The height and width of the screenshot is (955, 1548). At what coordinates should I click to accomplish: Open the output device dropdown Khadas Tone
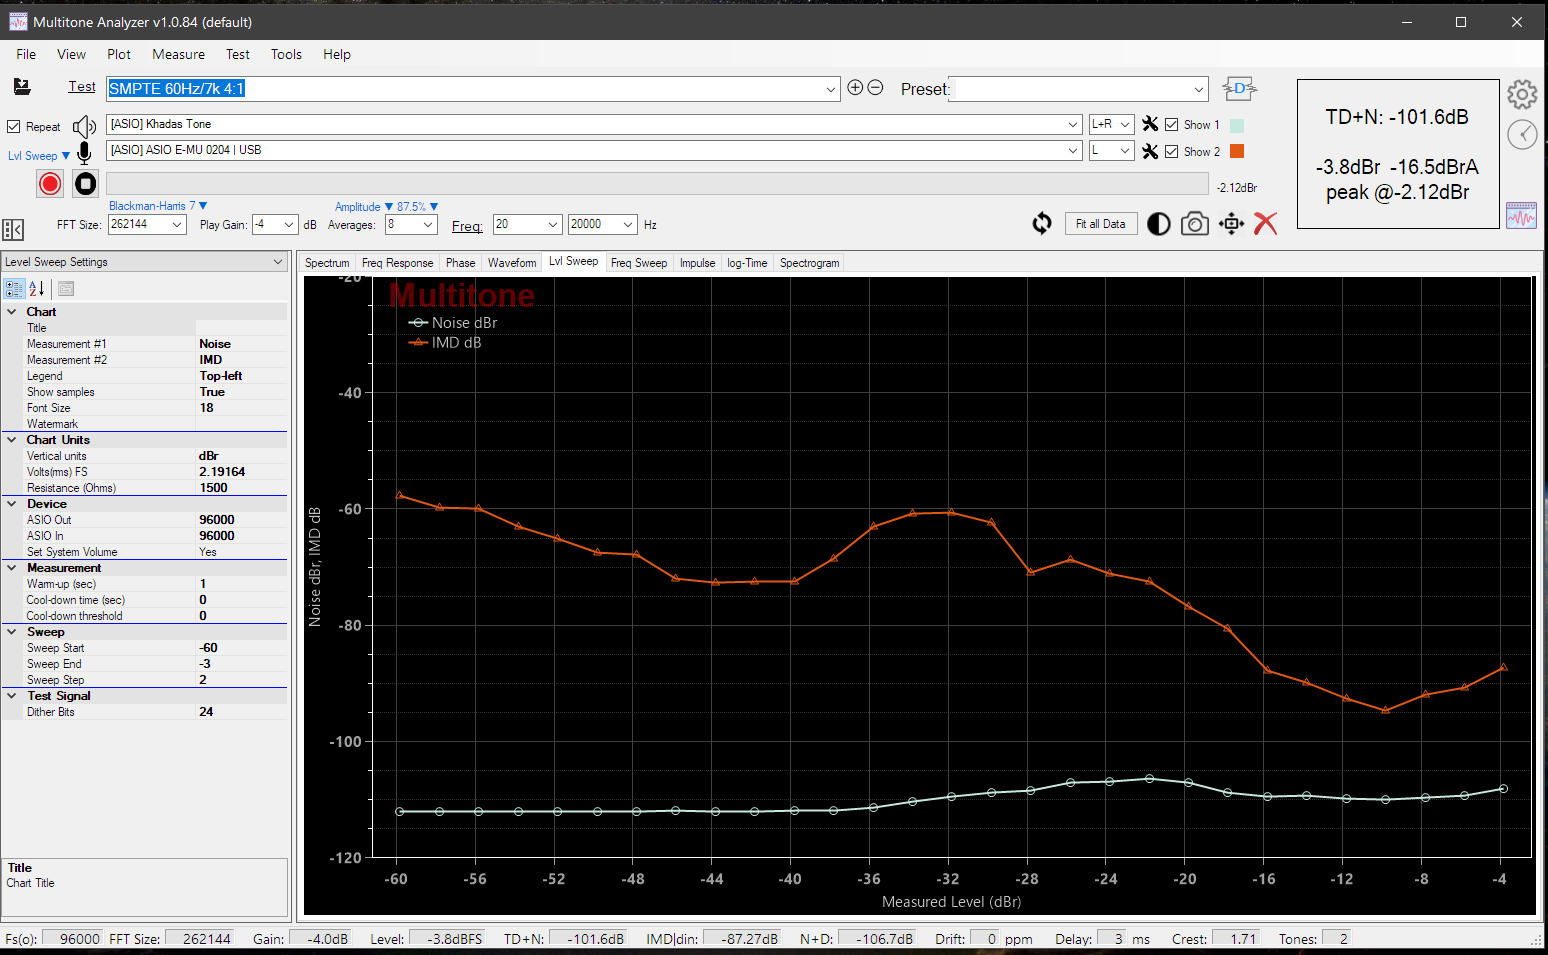[x=1073, y=125]
